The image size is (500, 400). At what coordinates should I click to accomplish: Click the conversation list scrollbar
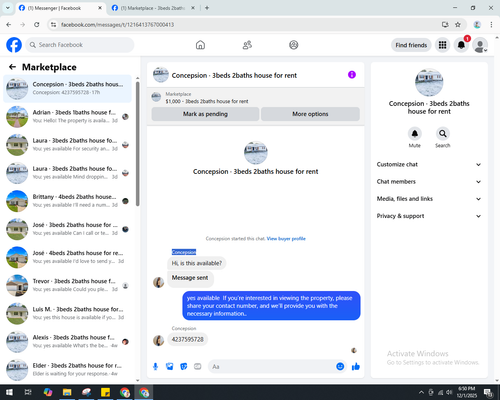coord(138,144)
